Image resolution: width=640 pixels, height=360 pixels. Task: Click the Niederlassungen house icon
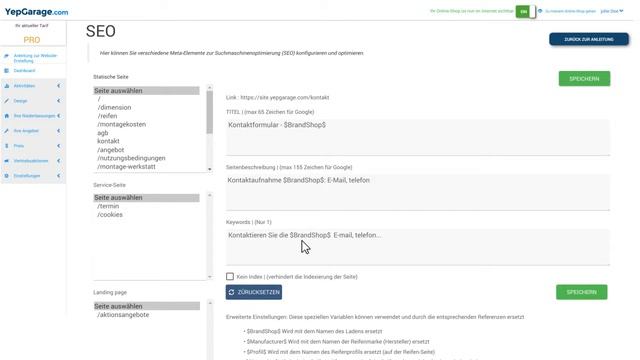tap(7, 116)
